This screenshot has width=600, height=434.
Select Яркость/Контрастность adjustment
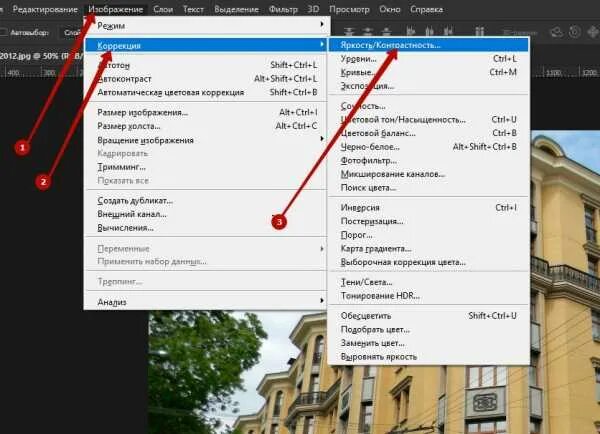tap(429, 45)
